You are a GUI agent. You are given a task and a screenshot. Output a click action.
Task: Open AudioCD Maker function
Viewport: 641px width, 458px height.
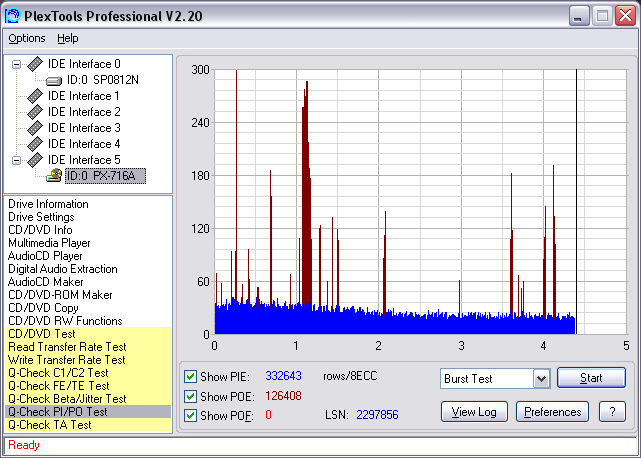pyautogui.click(x=45, y=282)
